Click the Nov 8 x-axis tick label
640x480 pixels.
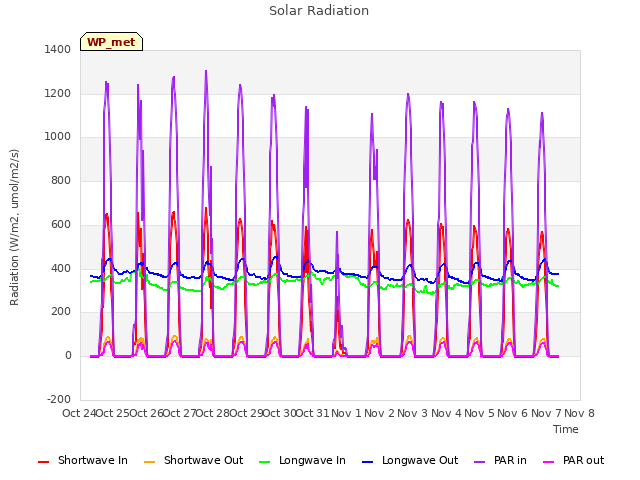[579, 413]
